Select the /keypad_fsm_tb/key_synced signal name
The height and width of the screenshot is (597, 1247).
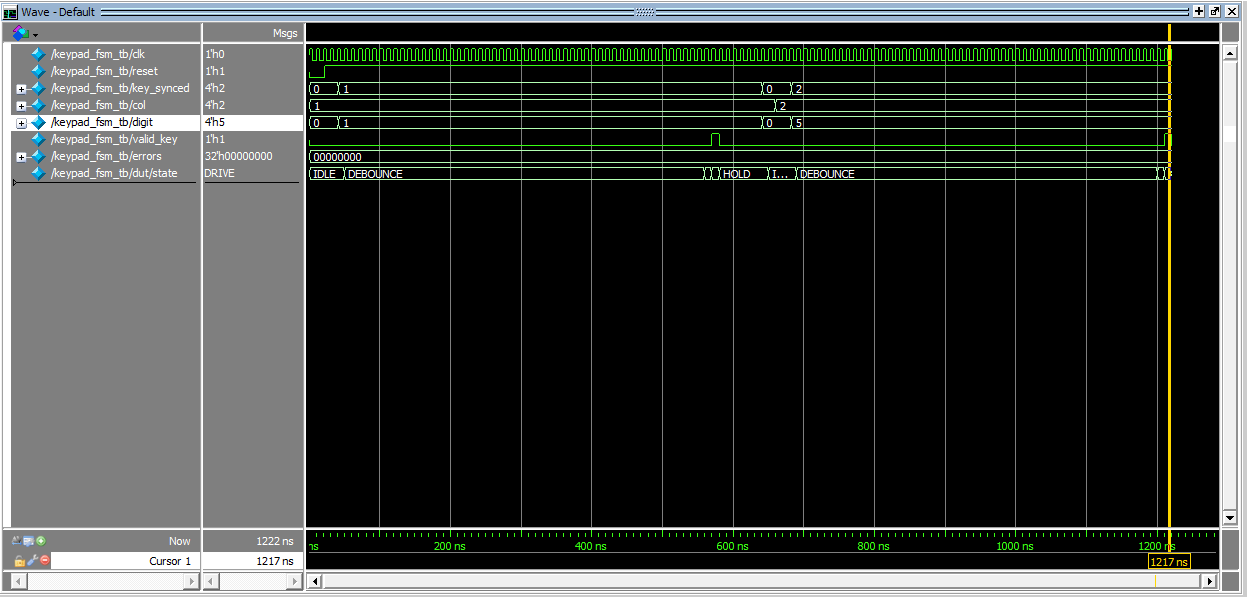pos(120,88)
